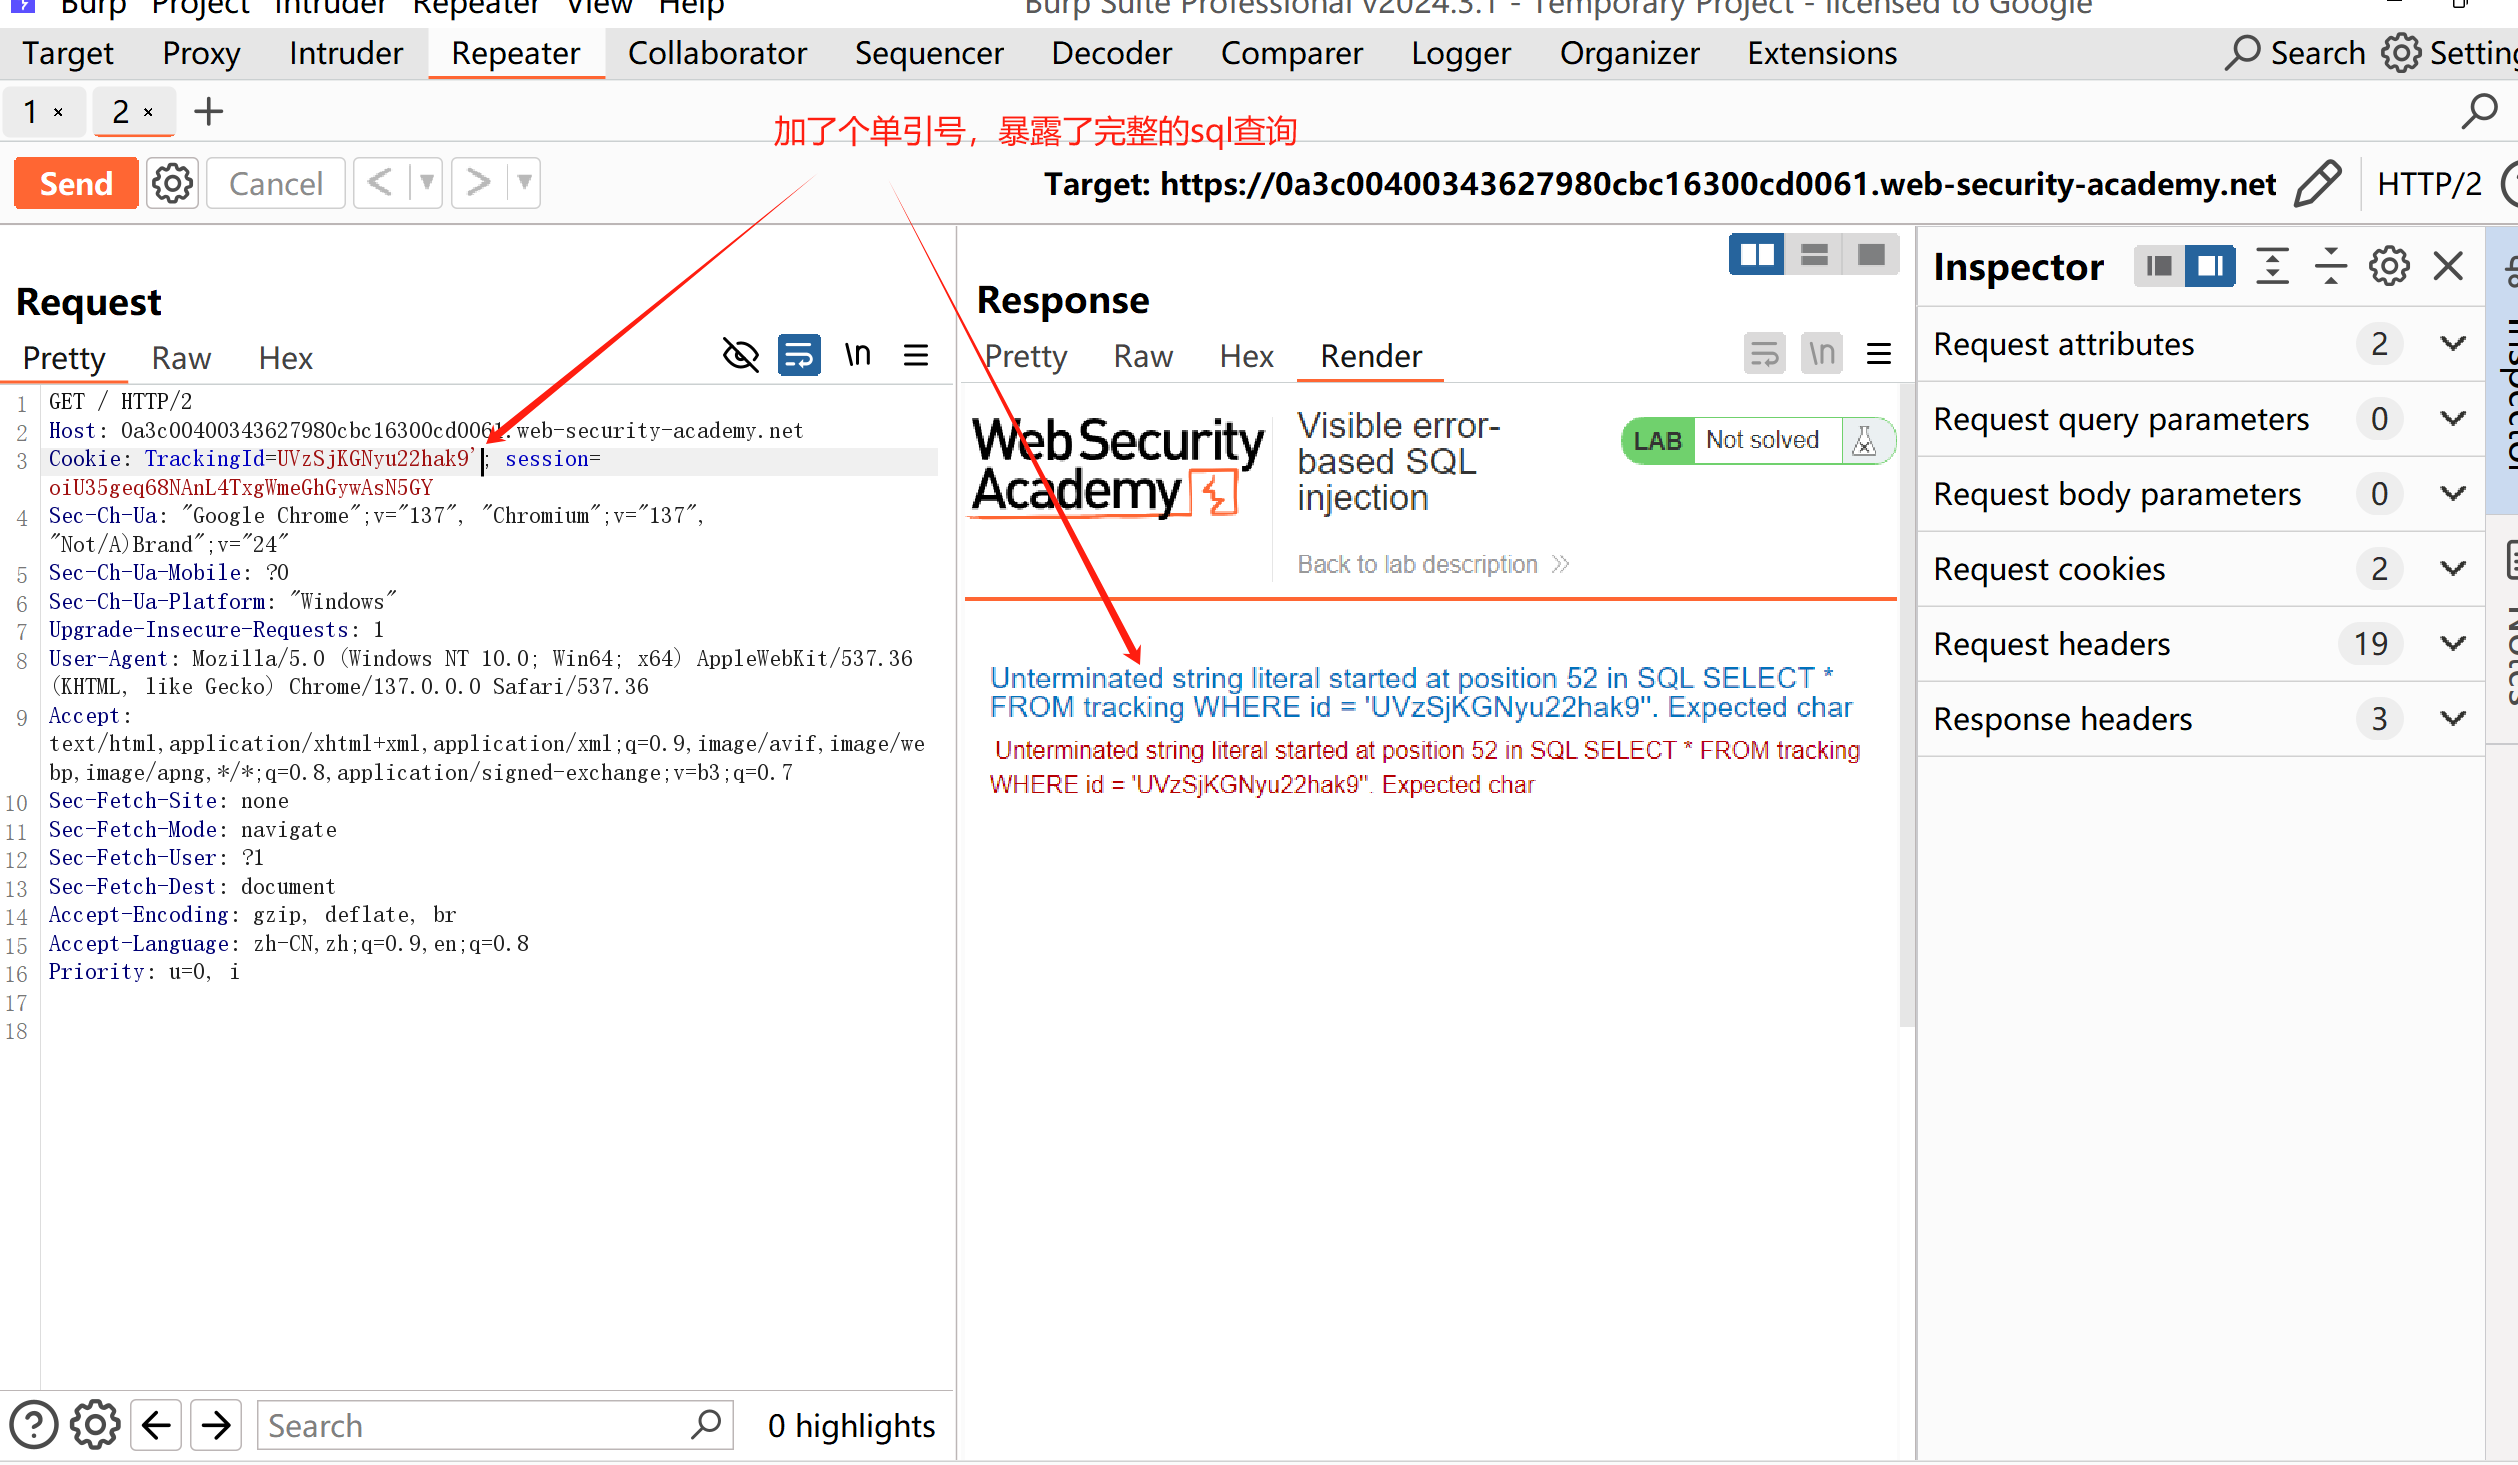Viewport: 2518px width, 1465px height.
Task: Click the add new Repeater tab plus
Action: tap(208, 112)
